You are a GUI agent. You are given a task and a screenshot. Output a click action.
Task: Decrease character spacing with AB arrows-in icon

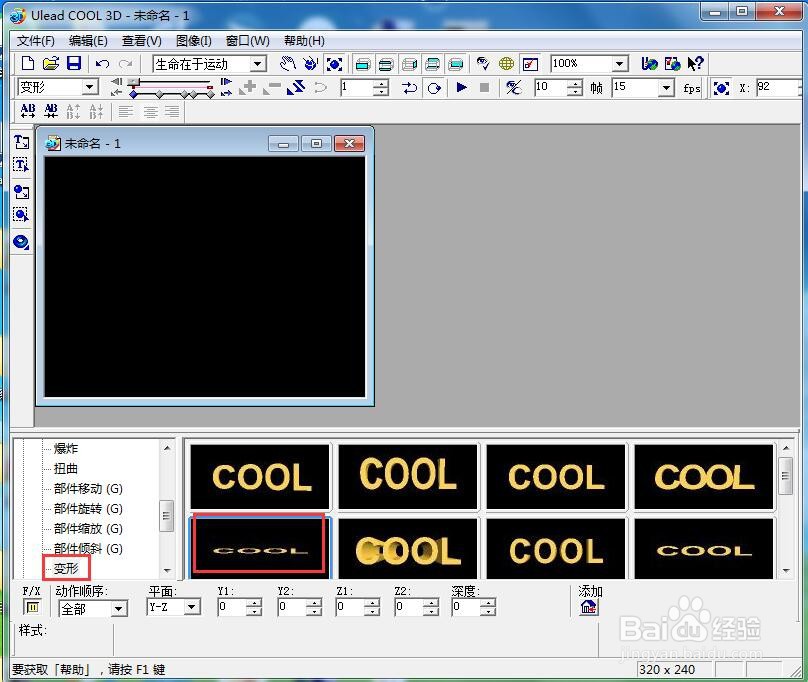(51, 111)
